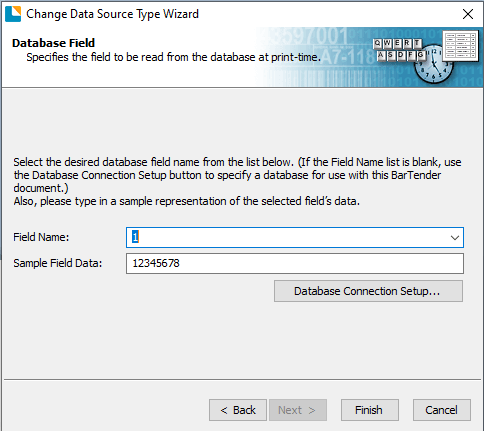Close the Change Data Source Type Wizard

click(468, 14)
